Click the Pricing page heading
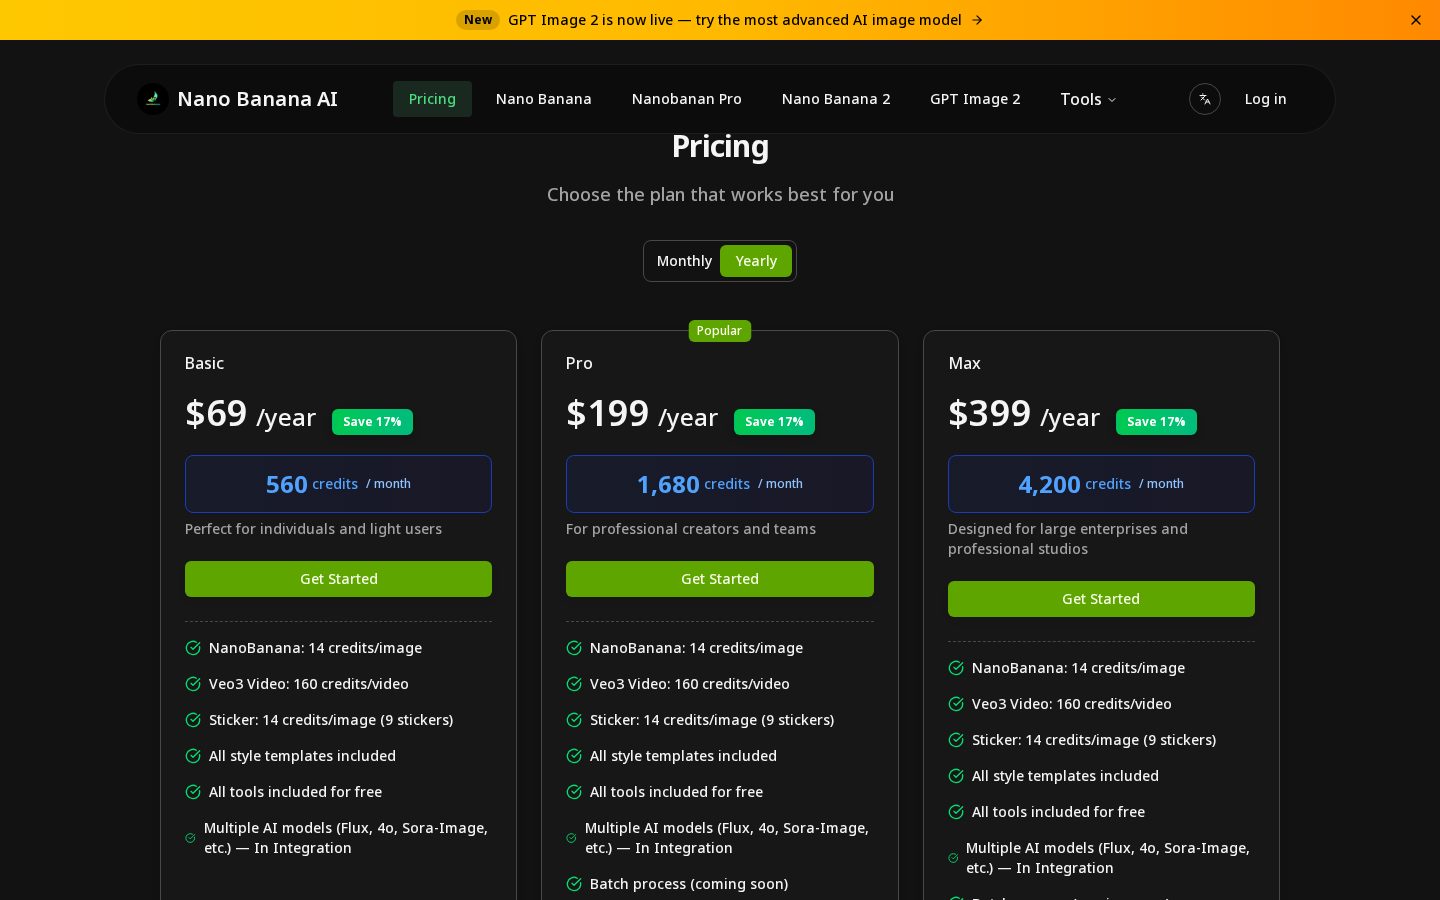The height and width of the screenshot is (900, 1440). (720, 147)
